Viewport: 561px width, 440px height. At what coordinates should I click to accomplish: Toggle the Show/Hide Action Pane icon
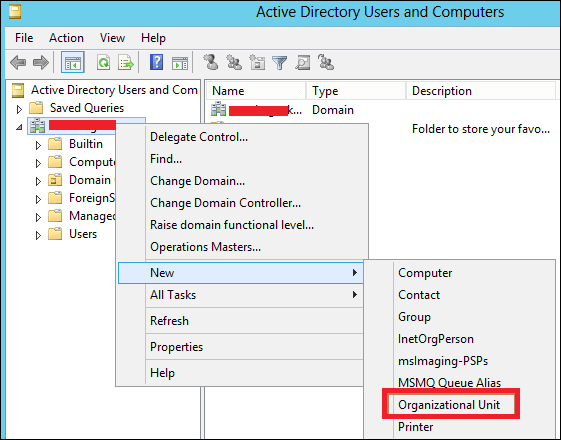180,63
